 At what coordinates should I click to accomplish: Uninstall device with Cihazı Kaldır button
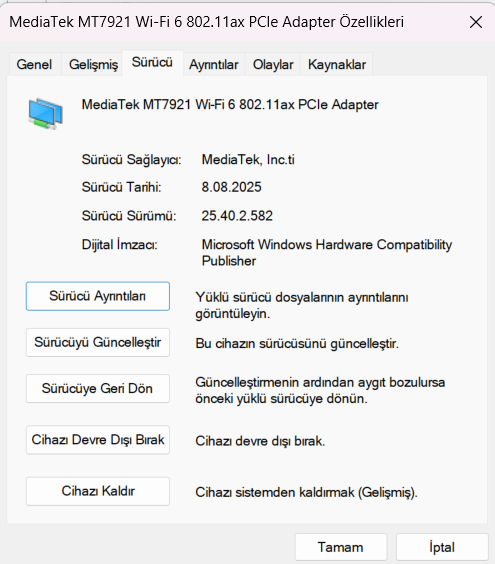pos(98,491)
